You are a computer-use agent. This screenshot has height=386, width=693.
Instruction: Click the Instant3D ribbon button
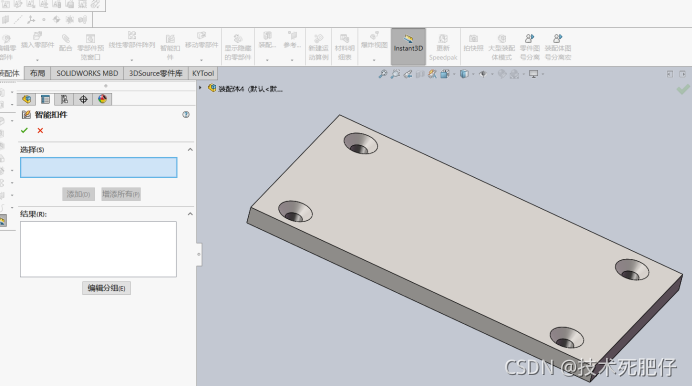tap(408, 46)
